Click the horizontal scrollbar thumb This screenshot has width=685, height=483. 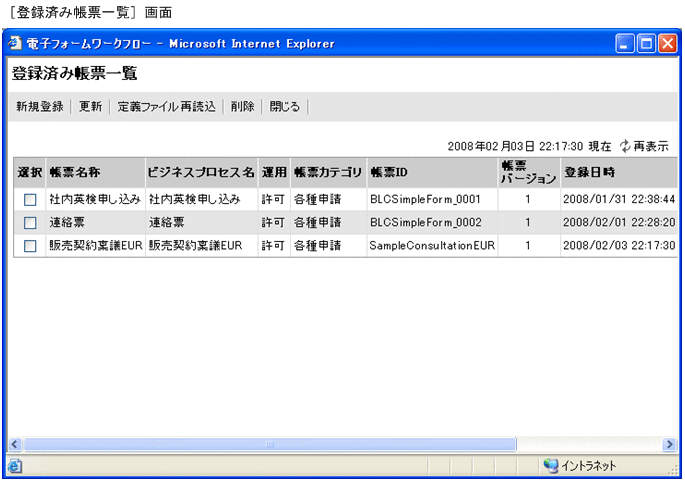click(270, 445)
